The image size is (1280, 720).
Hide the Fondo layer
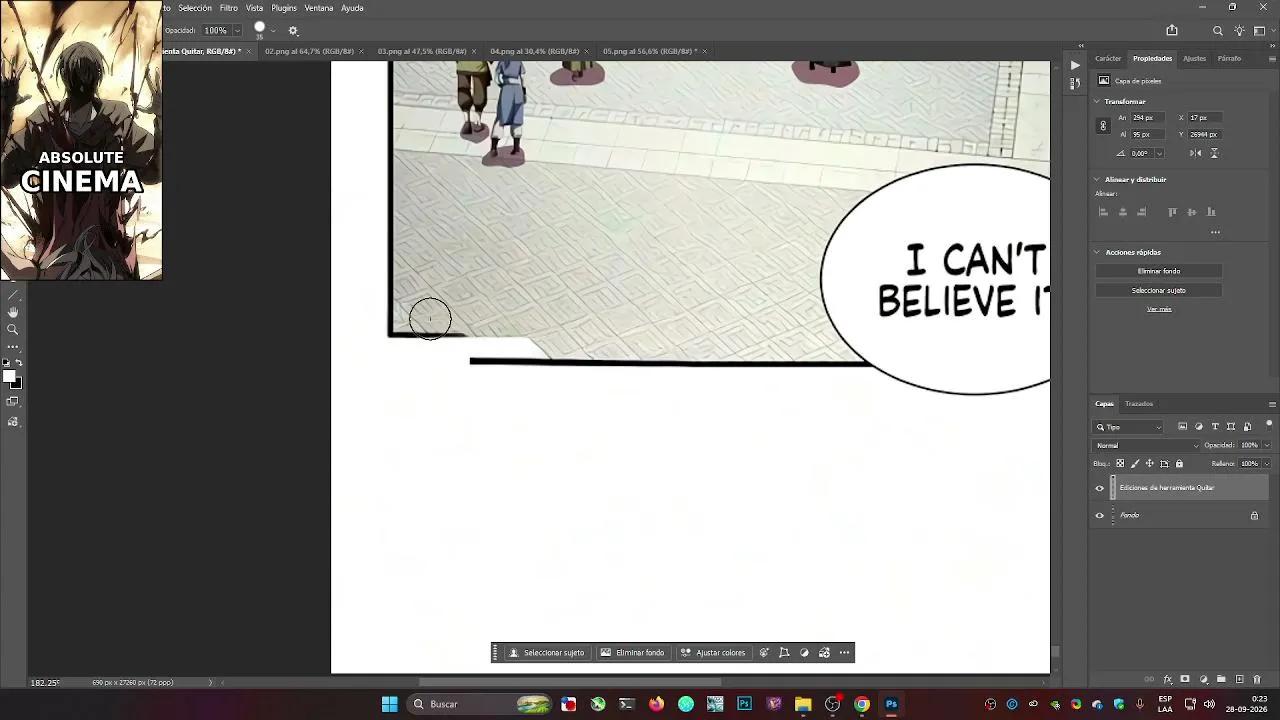click(x=1100, y=516)
